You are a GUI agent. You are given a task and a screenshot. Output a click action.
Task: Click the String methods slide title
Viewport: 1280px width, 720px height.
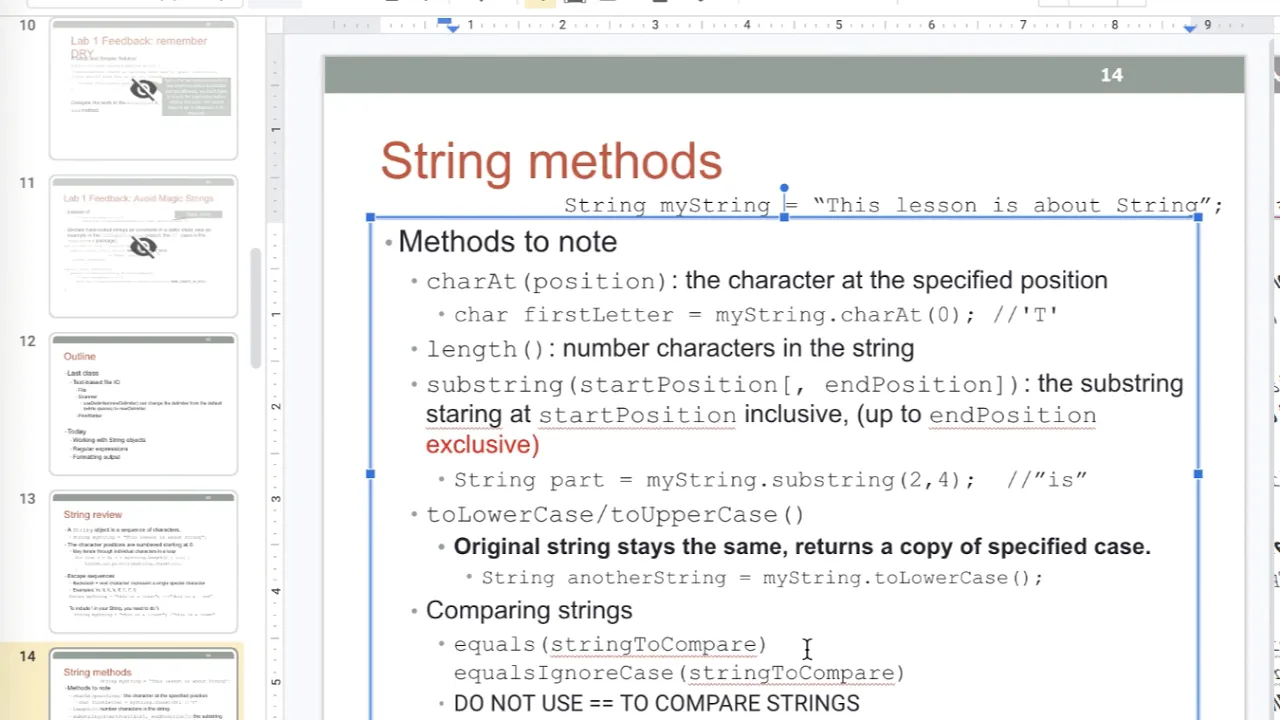coord(551,161)
